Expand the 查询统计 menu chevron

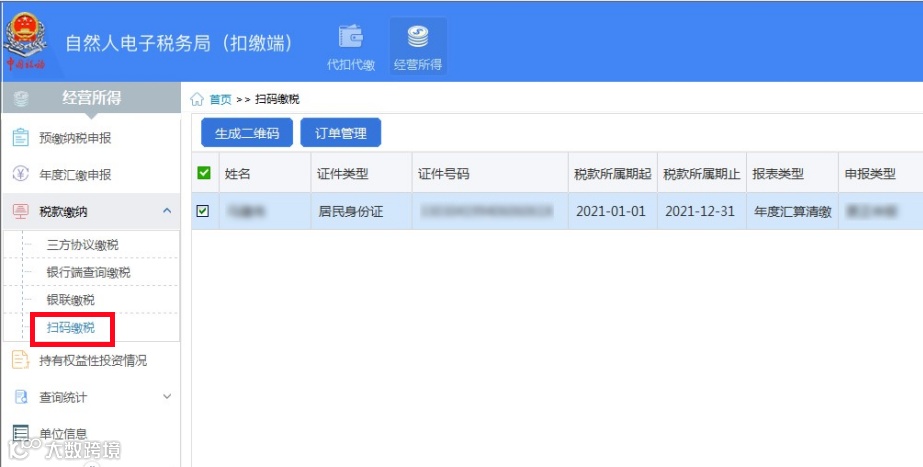167,397
